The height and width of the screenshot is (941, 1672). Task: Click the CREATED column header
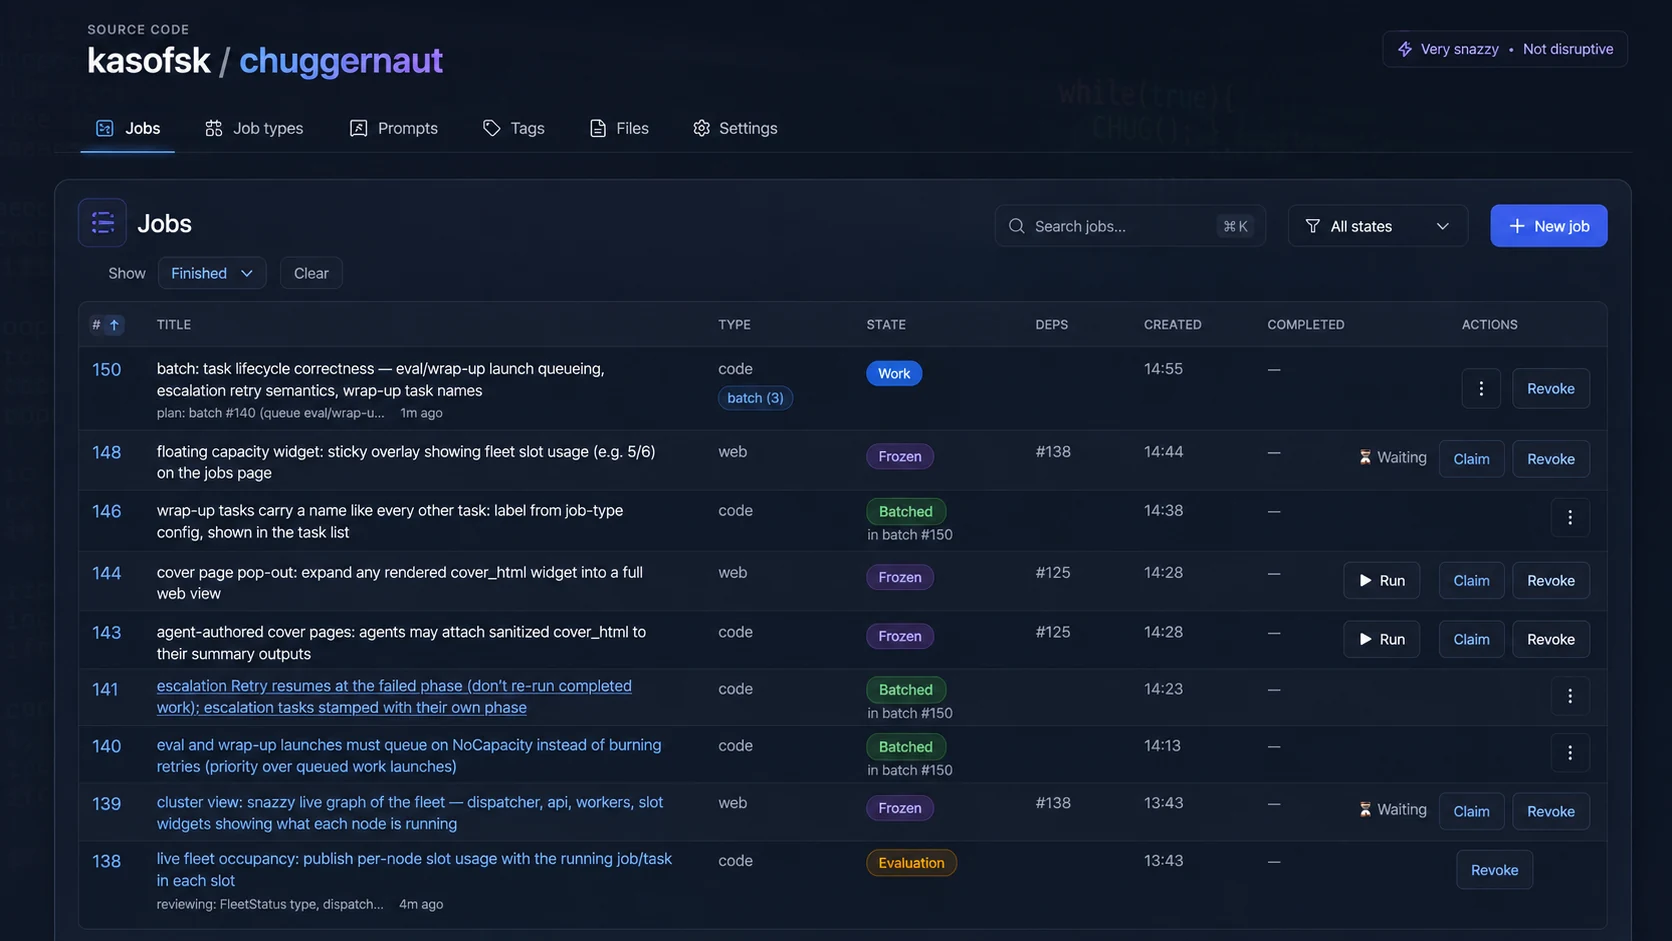[x=1173, y=325]
